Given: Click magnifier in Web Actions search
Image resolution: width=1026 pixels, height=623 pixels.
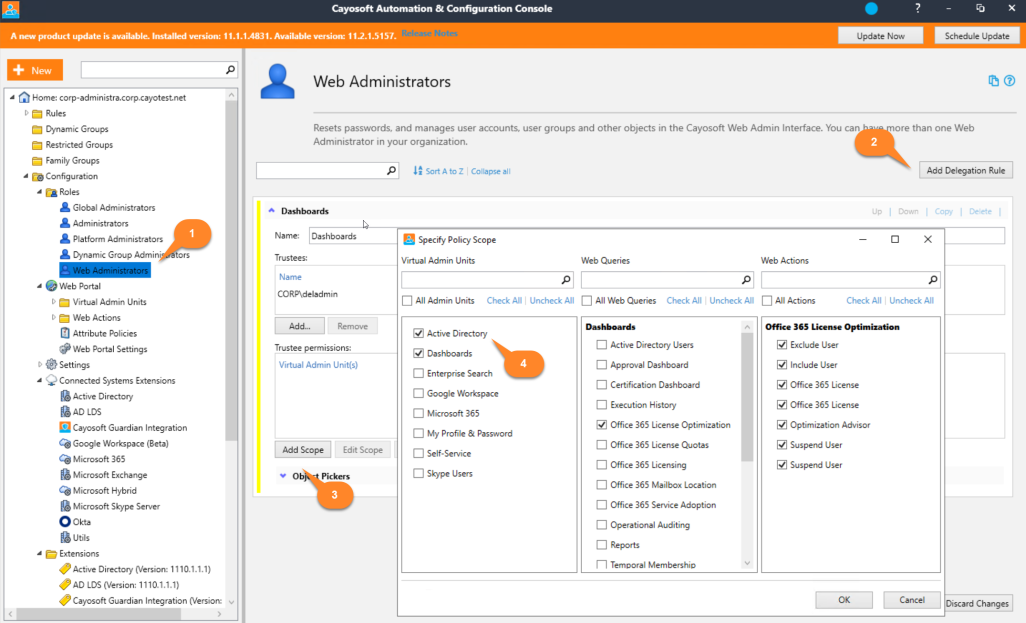Looking at the screenshot, I should (932, 279).
